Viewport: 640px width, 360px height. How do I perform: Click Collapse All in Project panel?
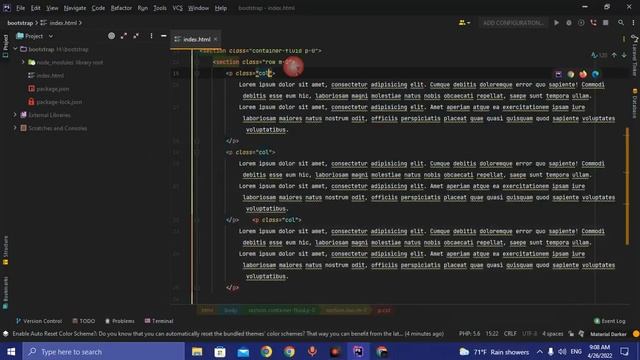[136, 36]
